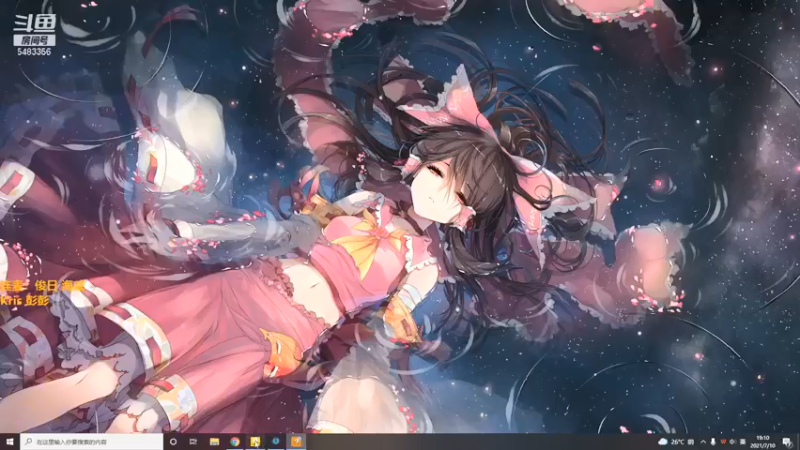Screen dimensions: 800x450
Task: Switch input method indicator in tray
Action: 742,442
